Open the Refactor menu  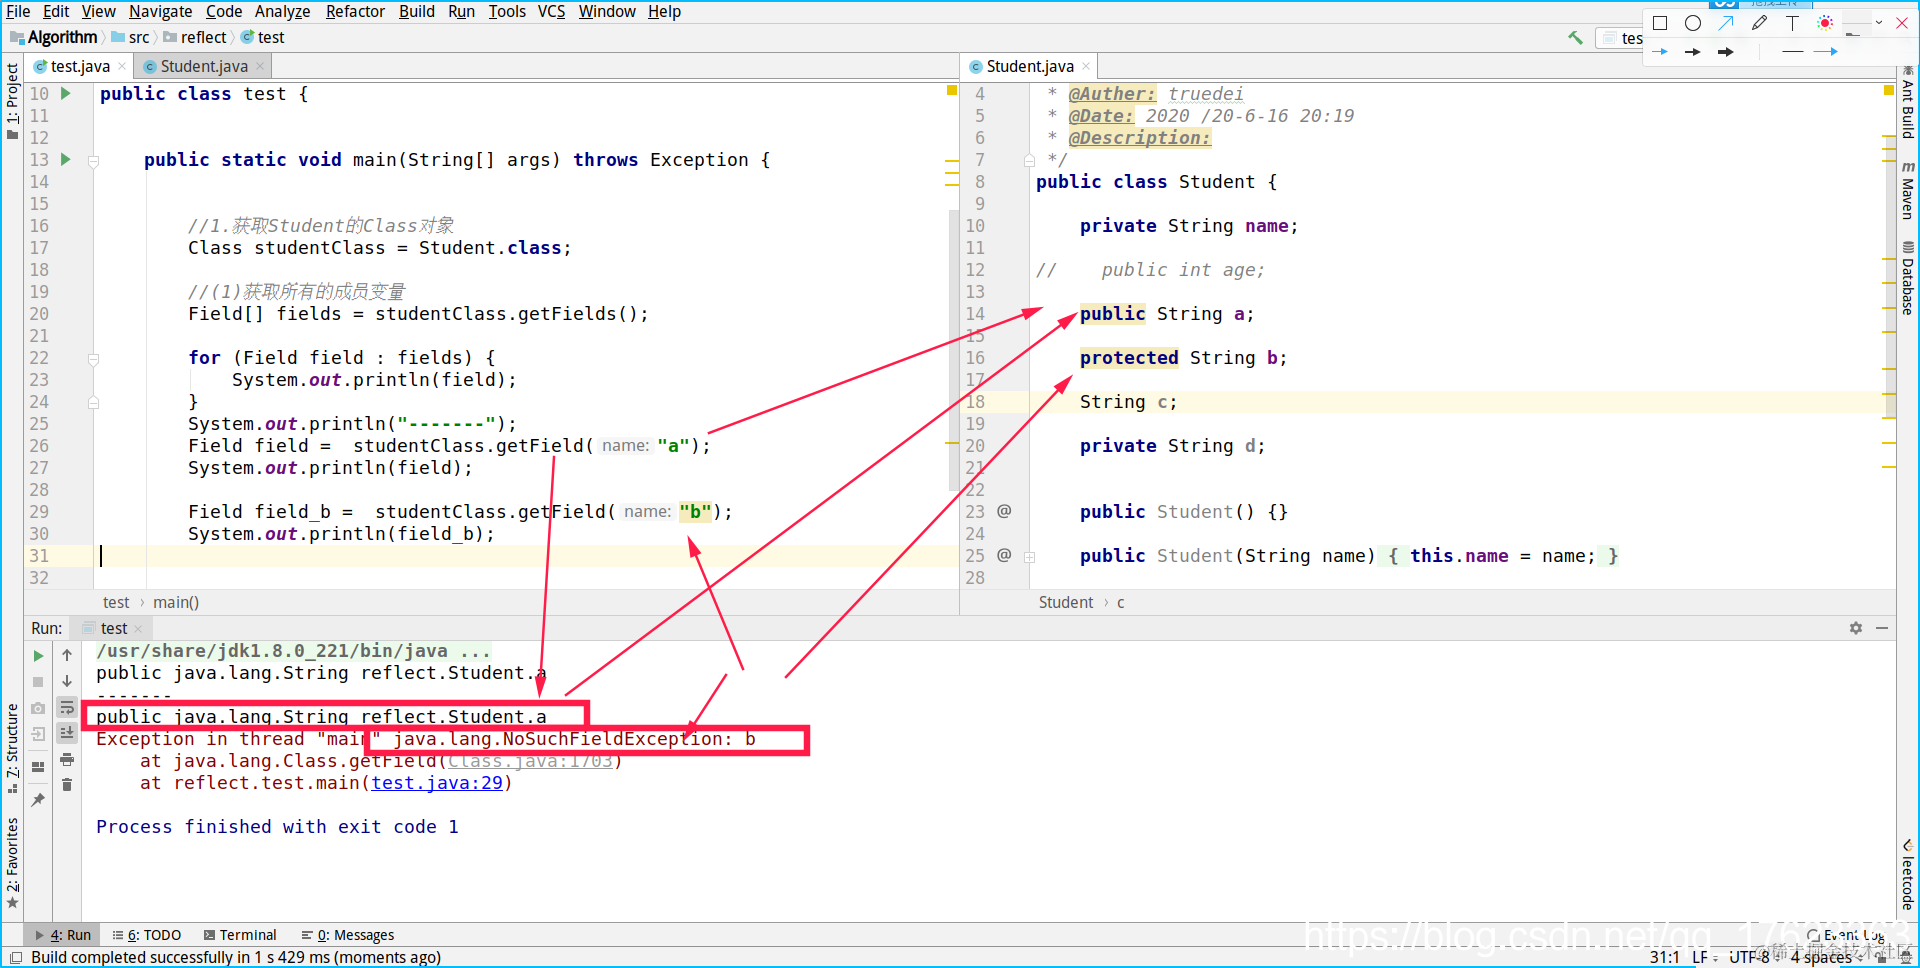[x=355, y=11]
